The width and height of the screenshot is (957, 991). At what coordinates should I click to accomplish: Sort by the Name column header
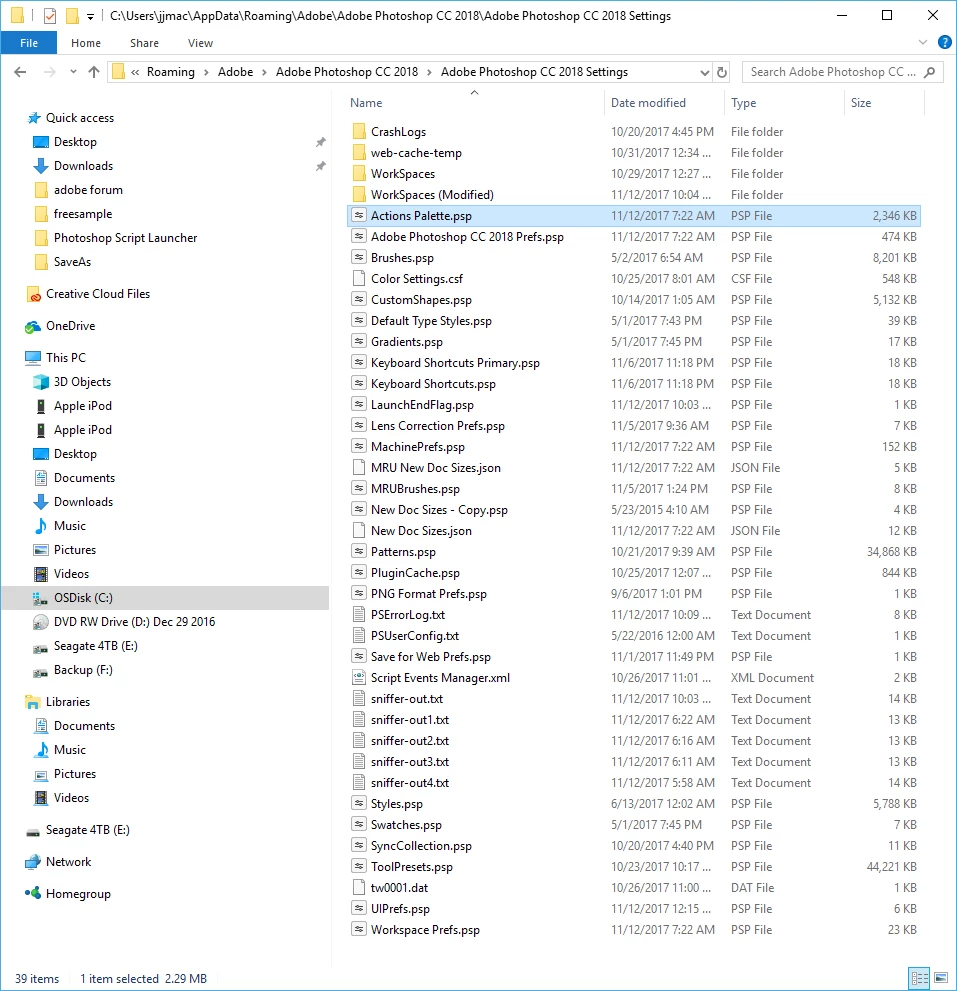(x=475, y=102)
